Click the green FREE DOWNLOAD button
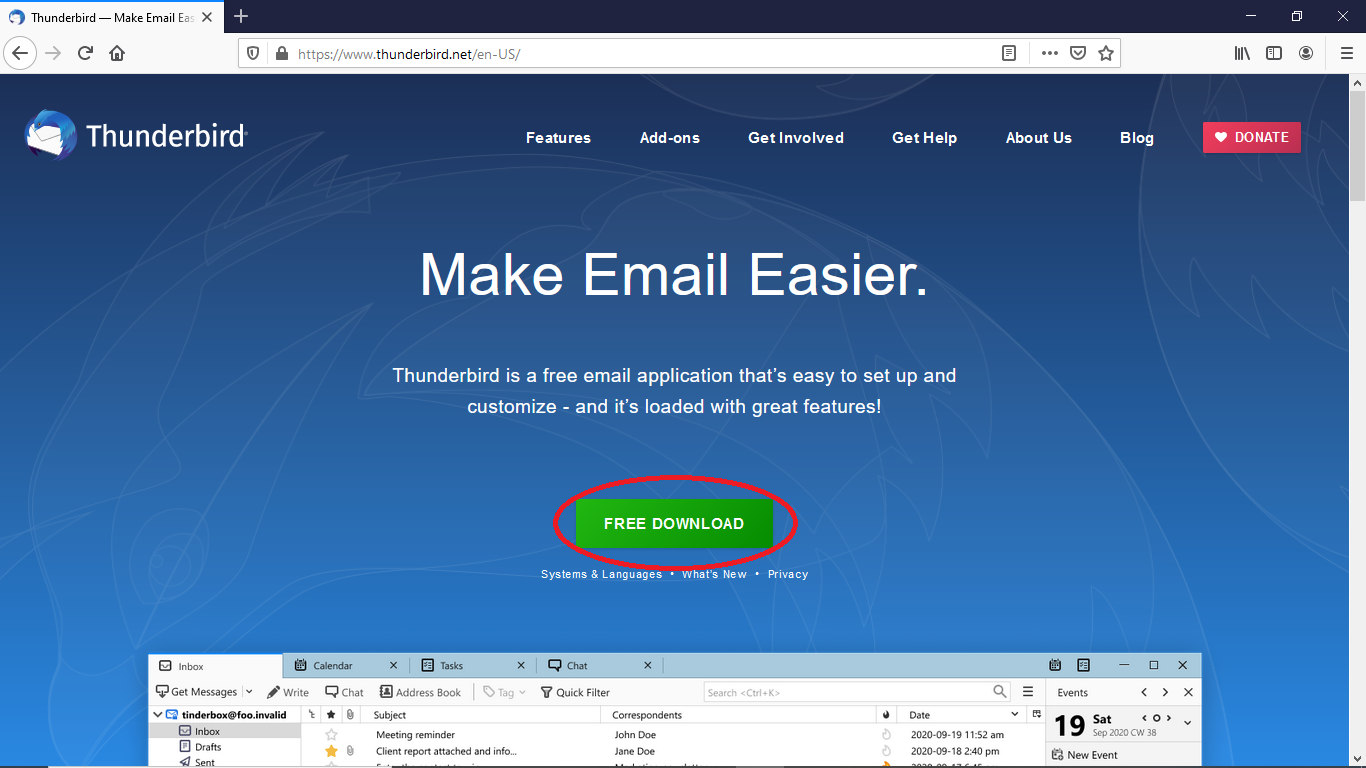 (x=674, y=523)
